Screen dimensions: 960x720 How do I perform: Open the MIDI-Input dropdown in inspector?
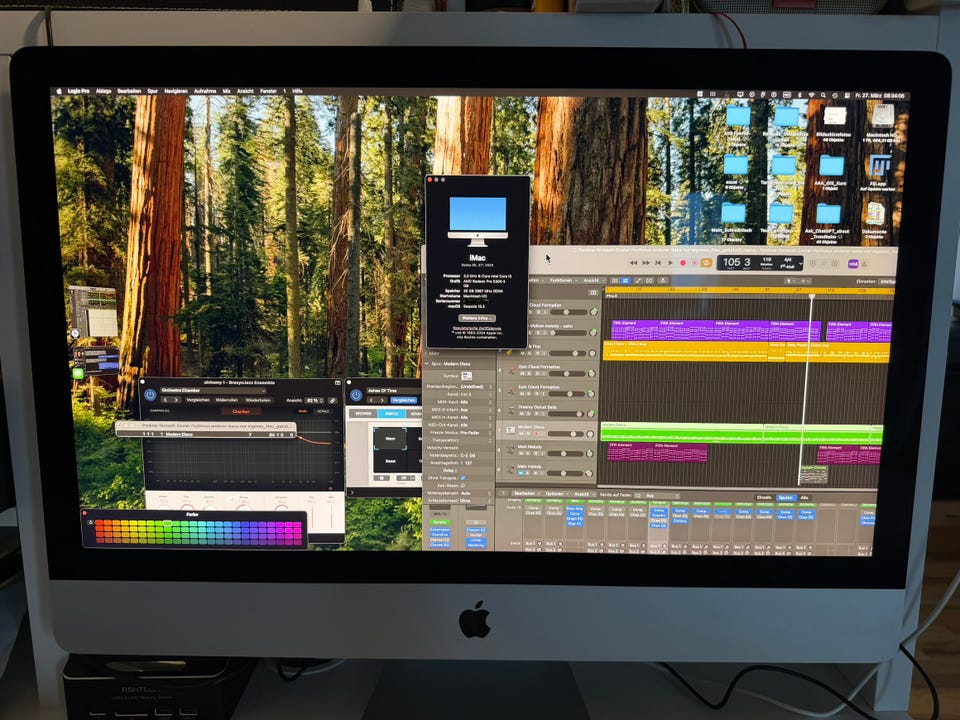(475, 402)
